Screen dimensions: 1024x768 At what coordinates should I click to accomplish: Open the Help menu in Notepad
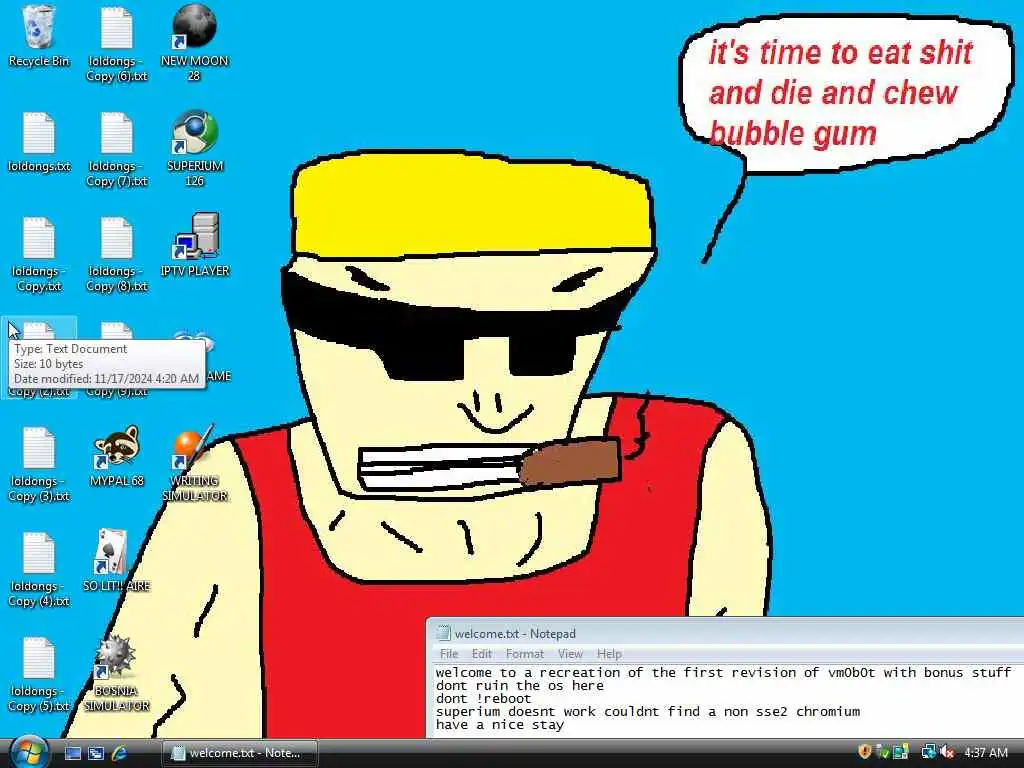[x=609, y=654]
